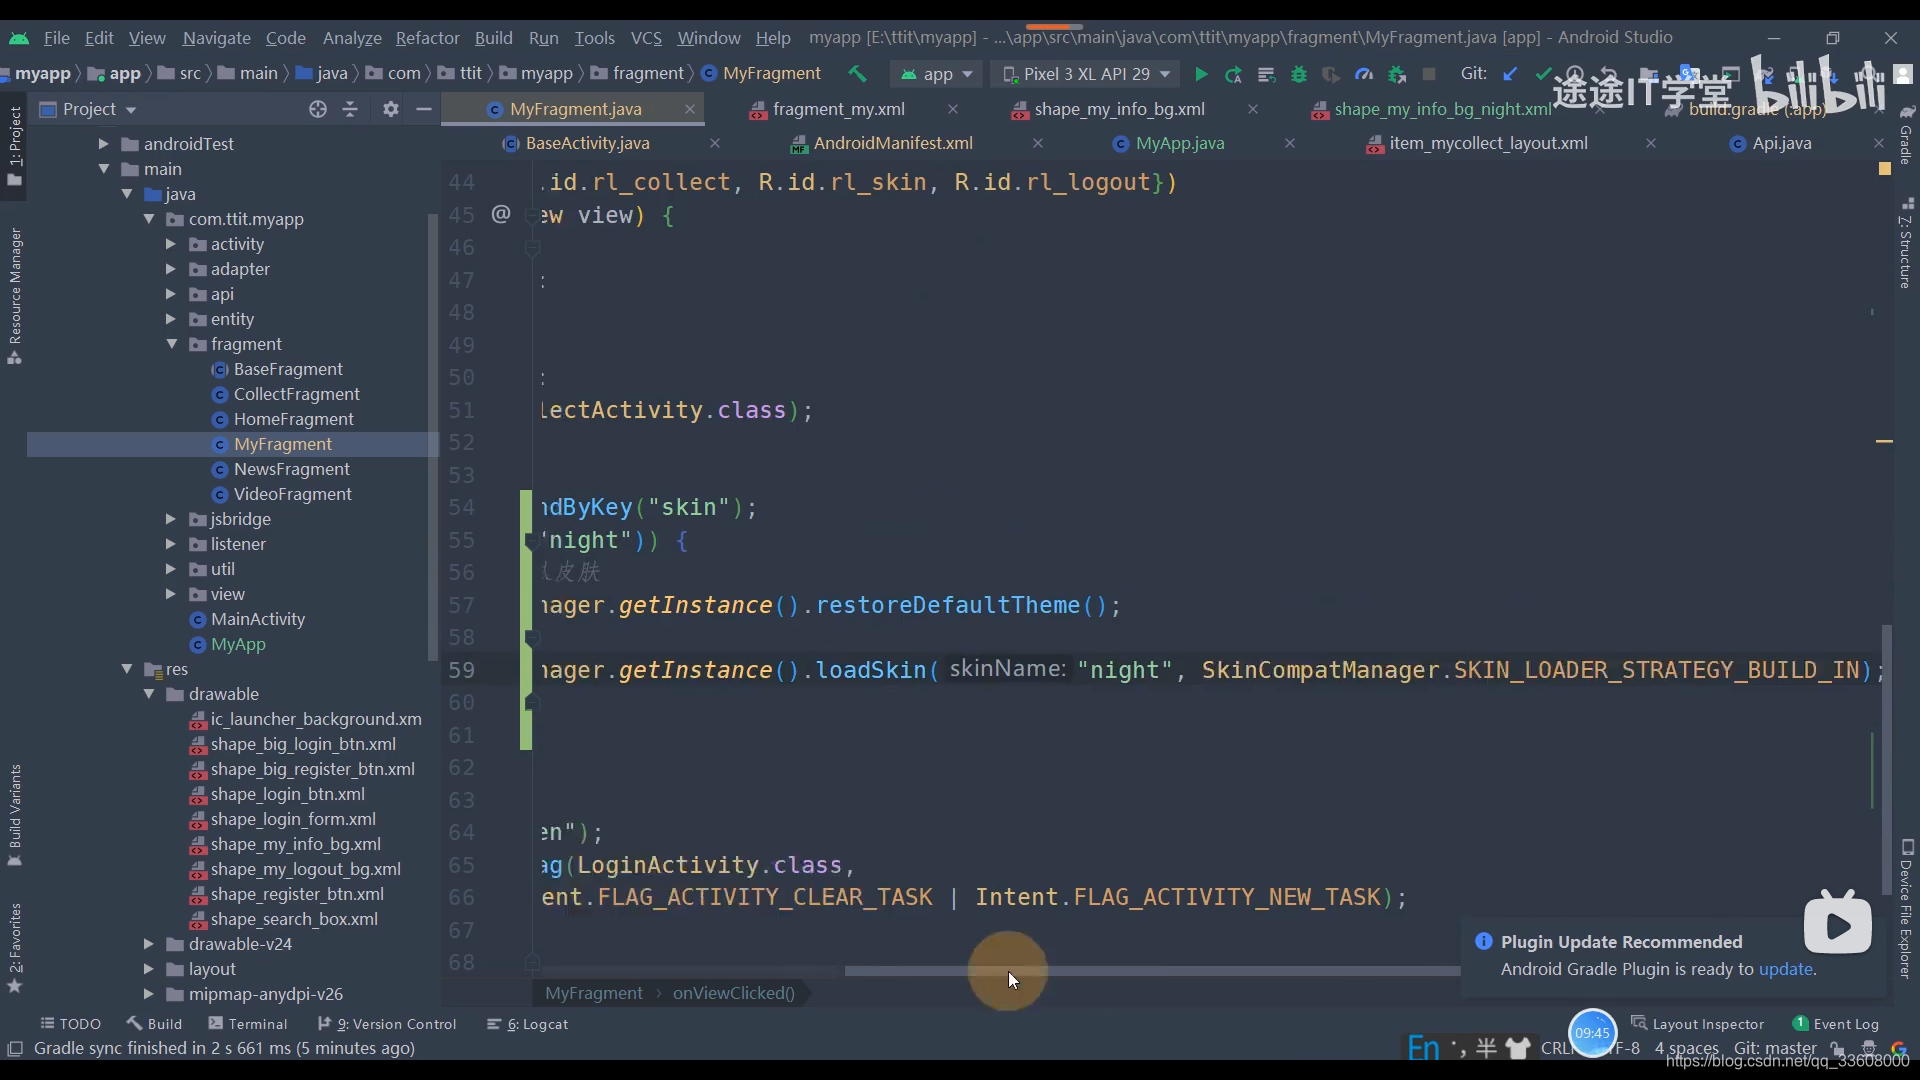Click the Make Project hammer icon
Image resolution: width=1920 pixels, height=1080 pixels.
pos(857,74)
